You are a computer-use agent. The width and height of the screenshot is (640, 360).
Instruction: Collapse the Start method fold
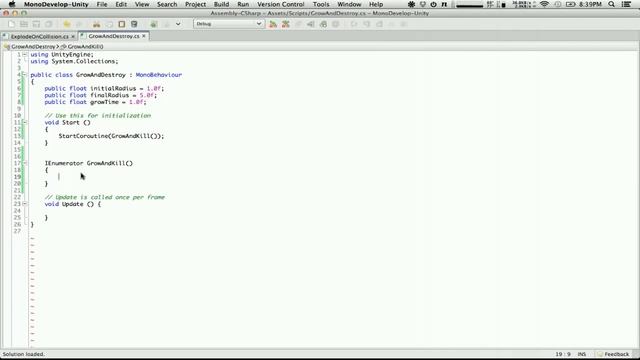point(25,122)
